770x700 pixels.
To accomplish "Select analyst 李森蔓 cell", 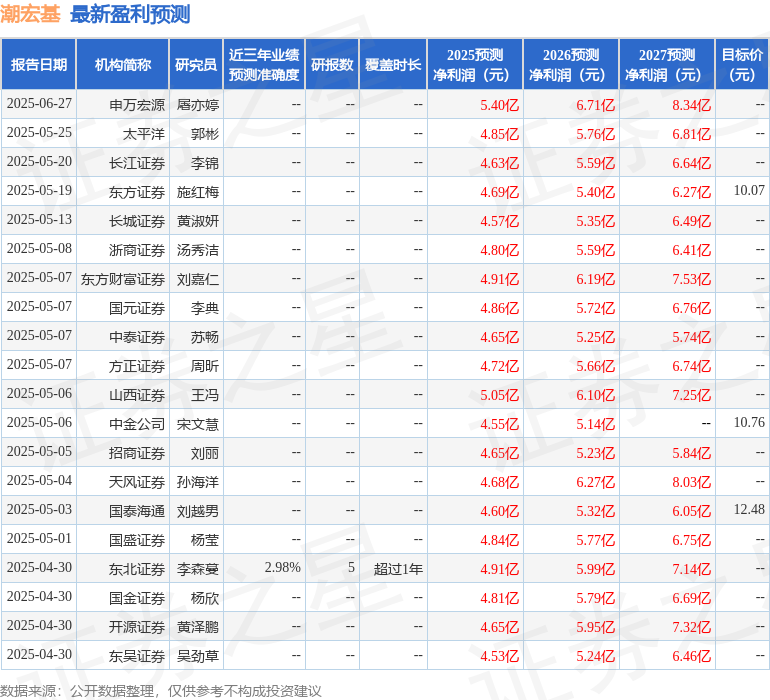I will pos(198,569).
